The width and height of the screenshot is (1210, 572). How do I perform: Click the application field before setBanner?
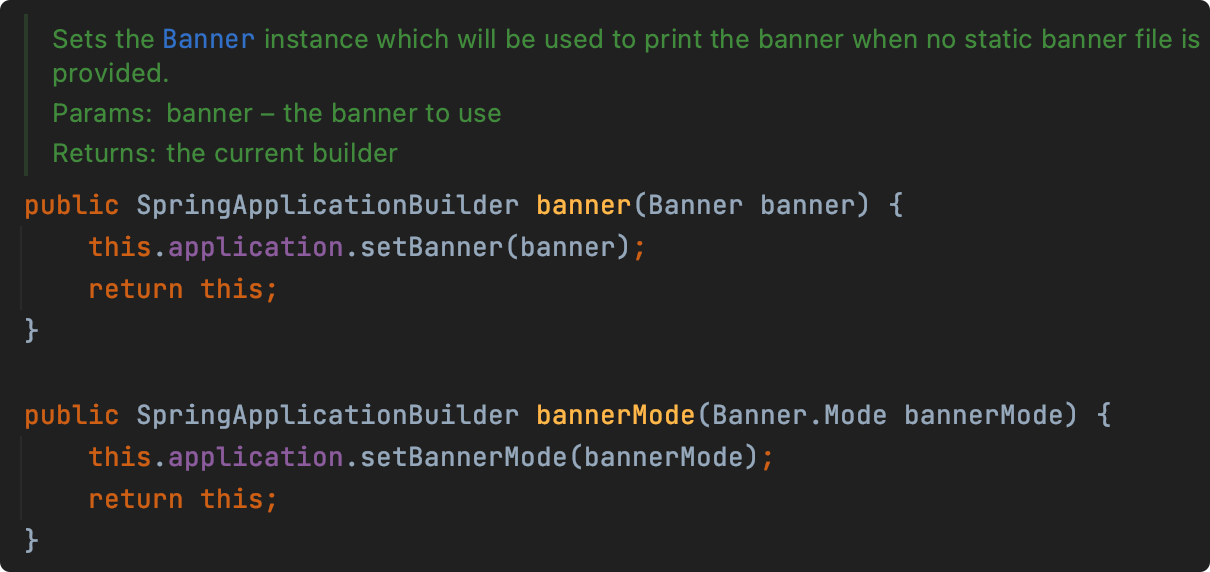coord(256,246)
